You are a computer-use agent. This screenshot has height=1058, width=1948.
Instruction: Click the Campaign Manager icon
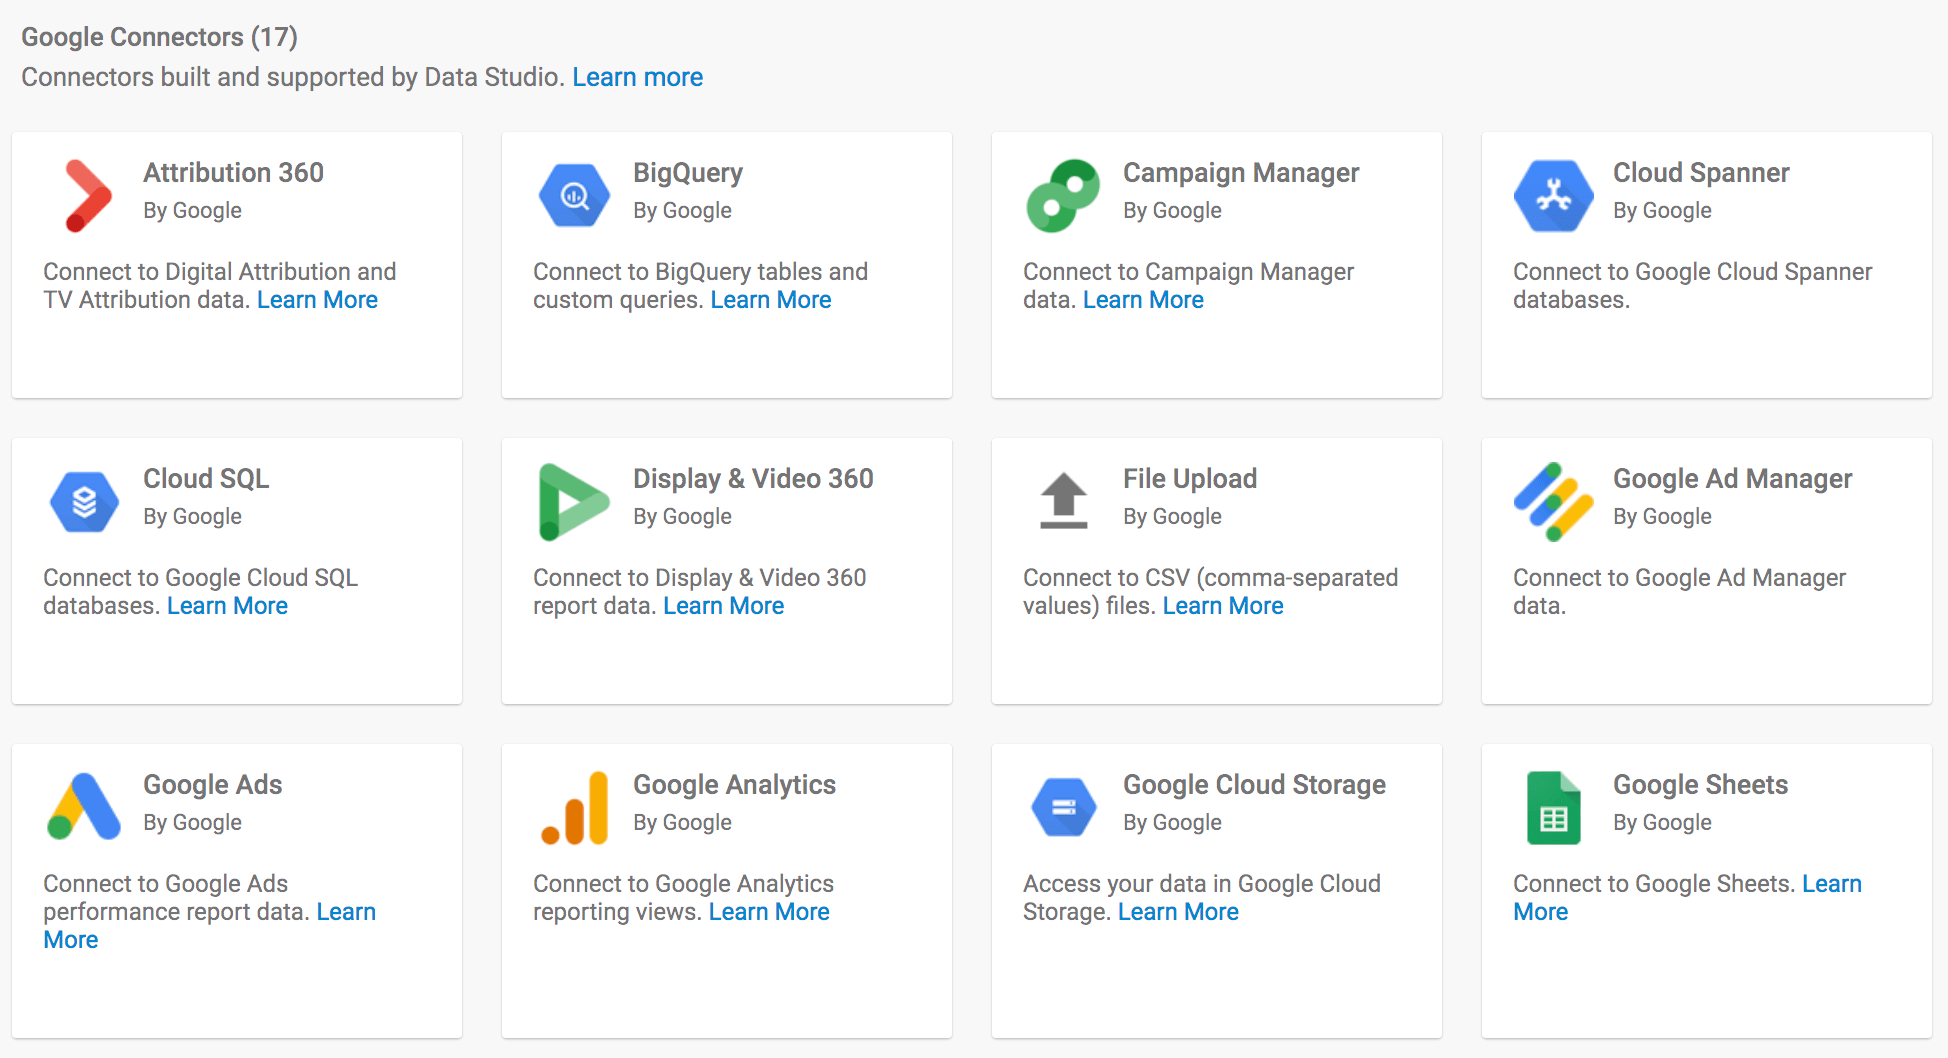tap(1063, 195)
